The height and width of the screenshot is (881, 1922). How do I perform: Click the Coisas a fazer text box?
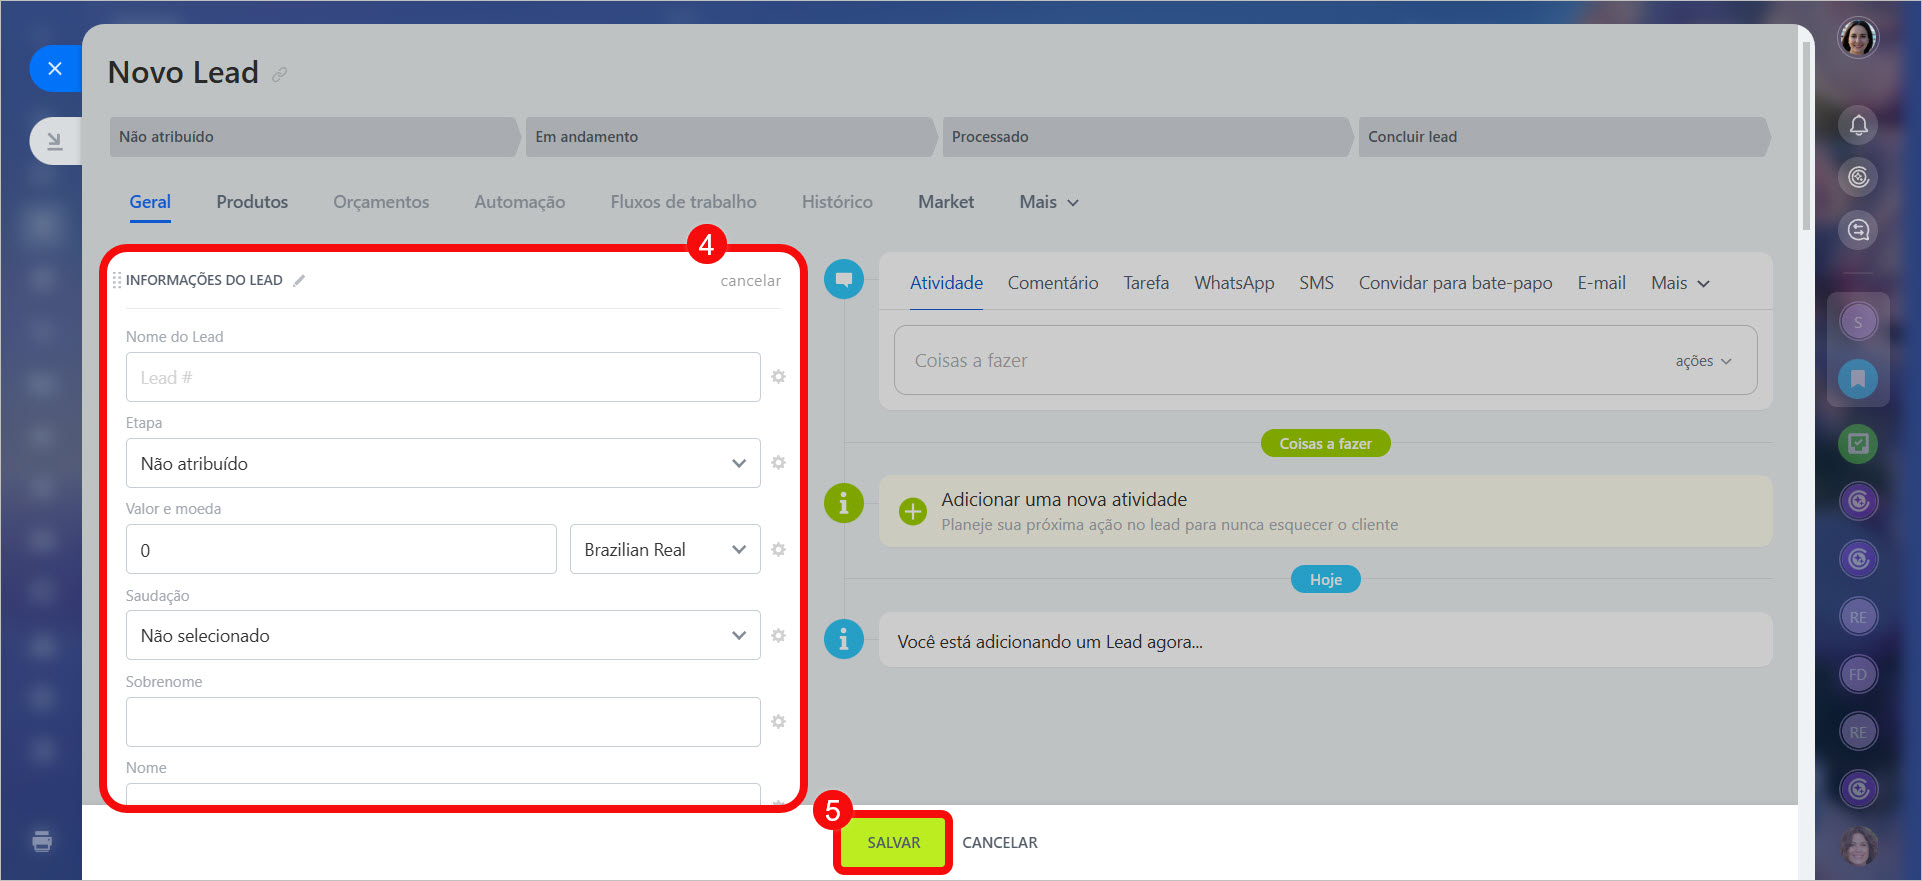tap(1325, 360)
